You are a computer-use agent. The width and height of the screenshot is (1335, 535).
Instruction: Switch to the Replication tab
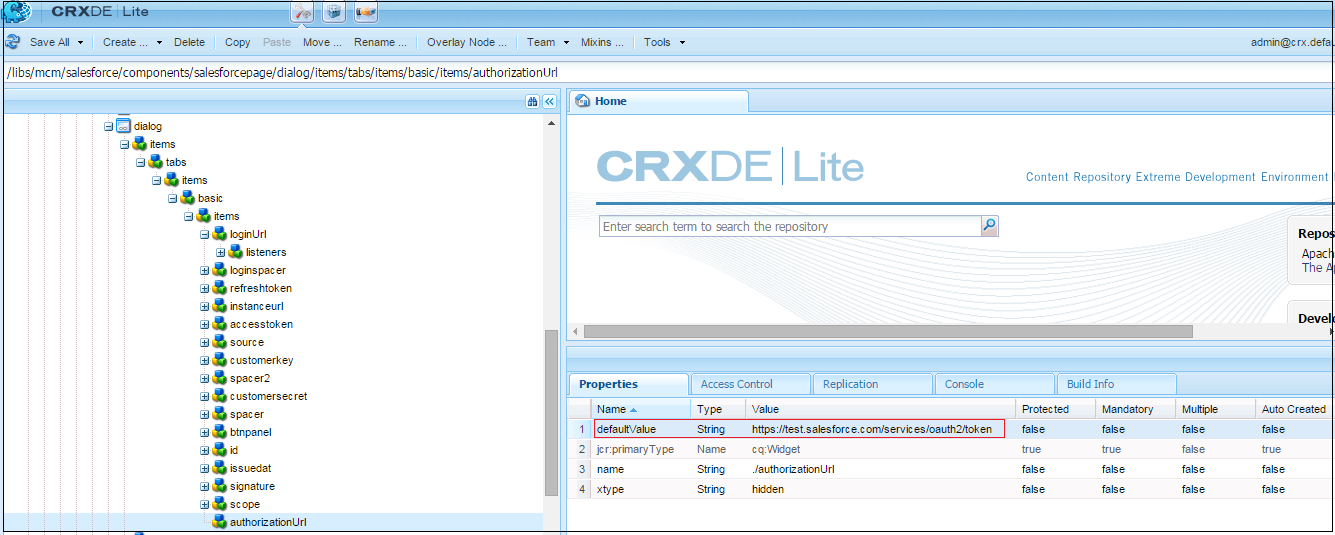pos(872,384)
